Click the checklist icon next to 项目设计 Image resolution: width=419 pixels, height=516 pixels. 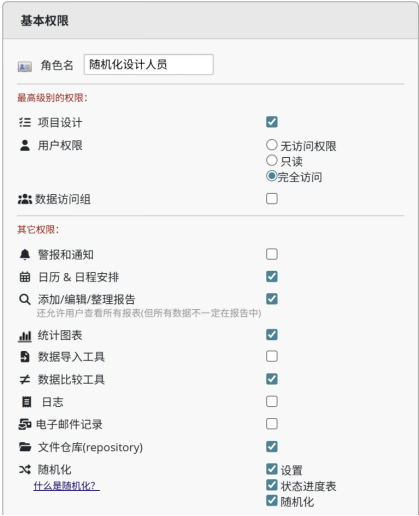point(25,122)
